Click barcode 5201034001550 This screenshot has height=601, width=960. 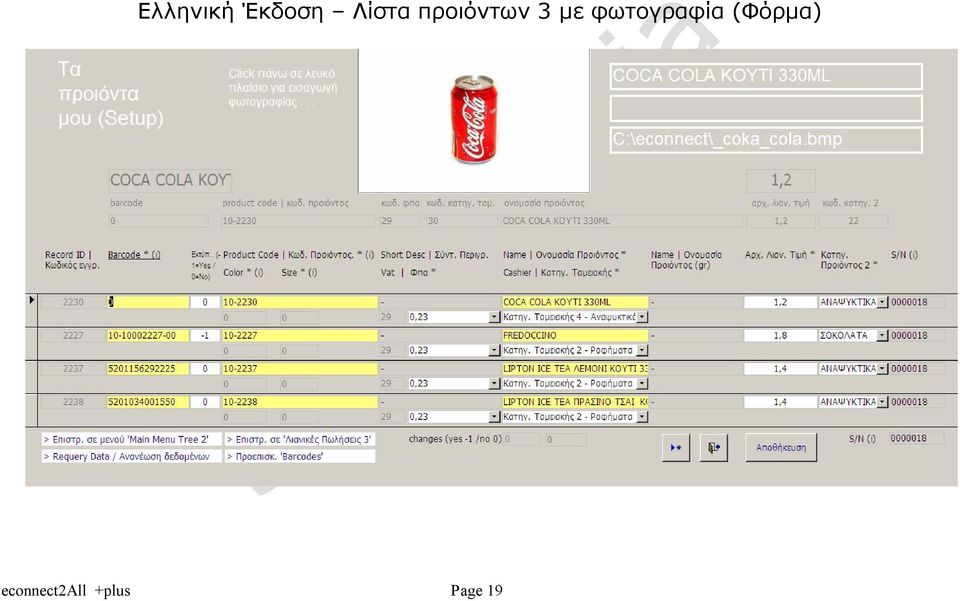coord(148,402)
